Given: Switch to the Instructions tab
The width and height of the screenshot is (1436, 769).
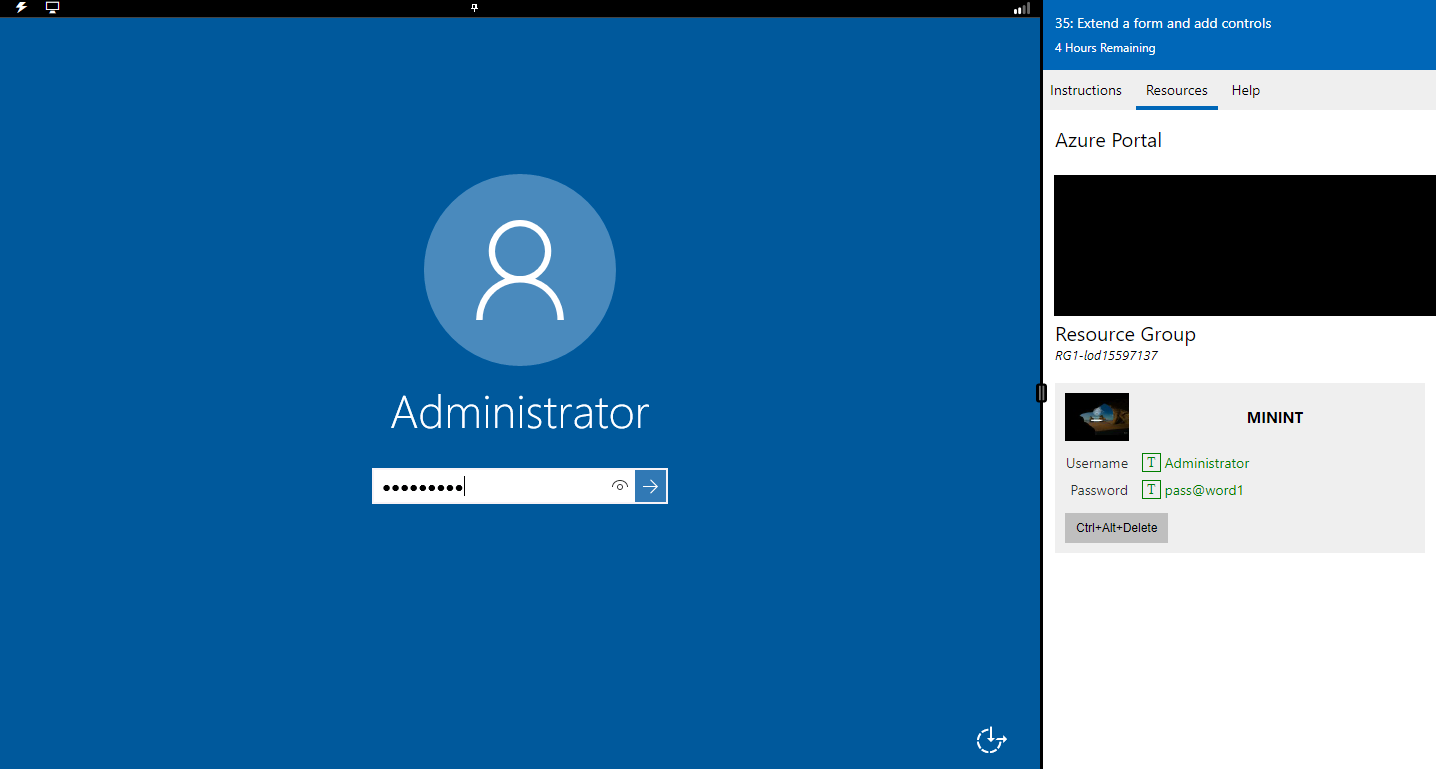Looking at the screenshot, I should pyautogui.click(x=1086, y=90).
